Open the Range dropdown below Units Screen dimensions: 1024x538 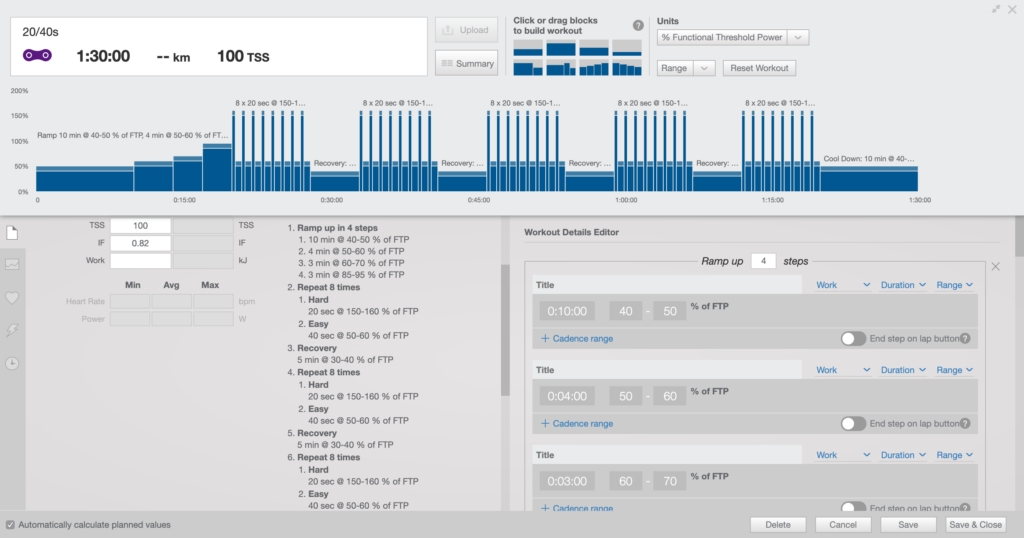pyautogui.click(x=686, y=68)
